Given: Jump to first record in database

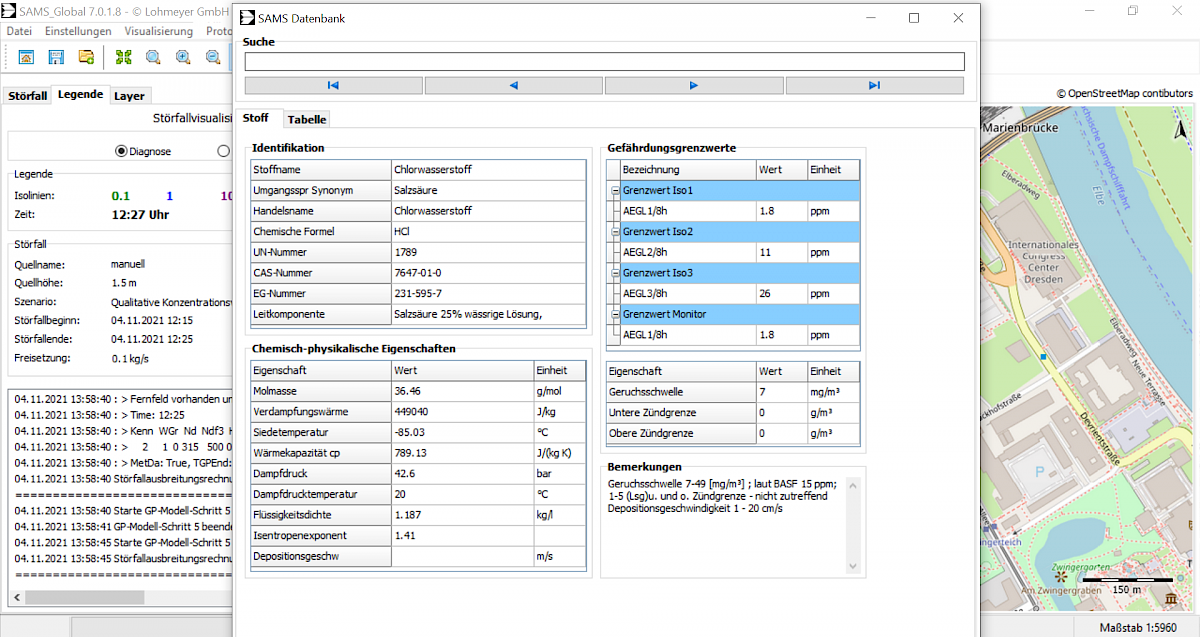Looking at the screenshot, I should click(333, 86).
